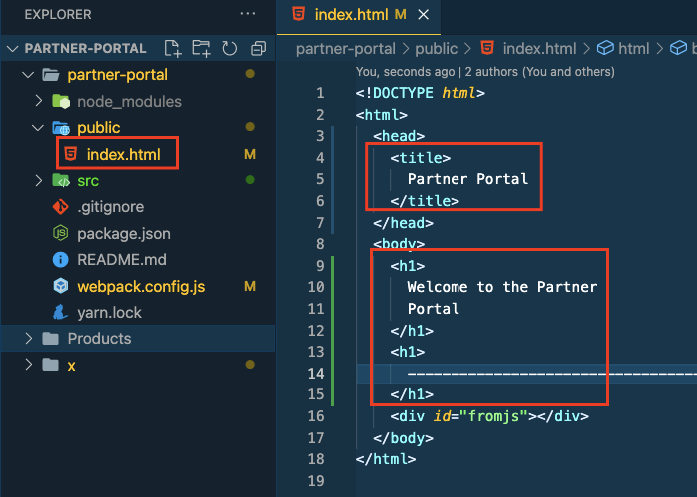
Task: Click index.html in the breadcrumb path
Action: 540,48
